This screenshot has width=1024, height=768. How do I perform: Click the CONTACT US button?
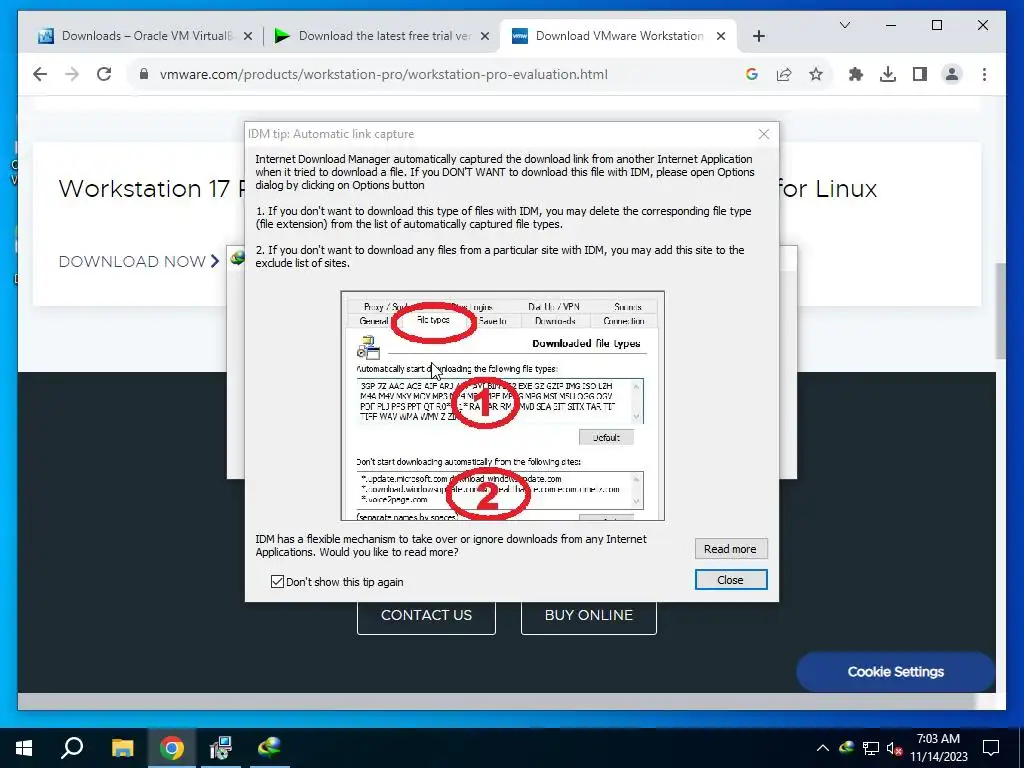tap(426, 616)
